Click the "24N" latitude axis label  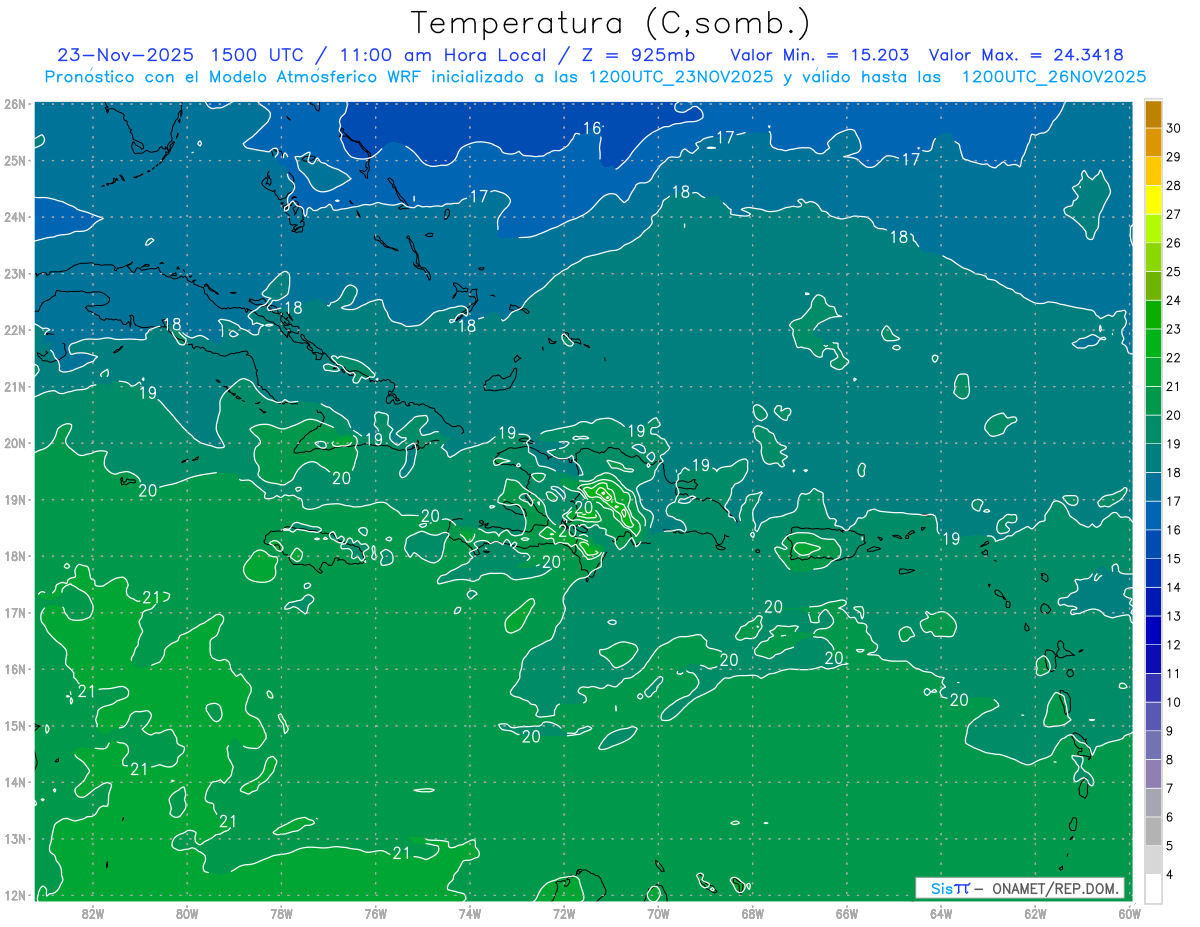click(15, 217)
